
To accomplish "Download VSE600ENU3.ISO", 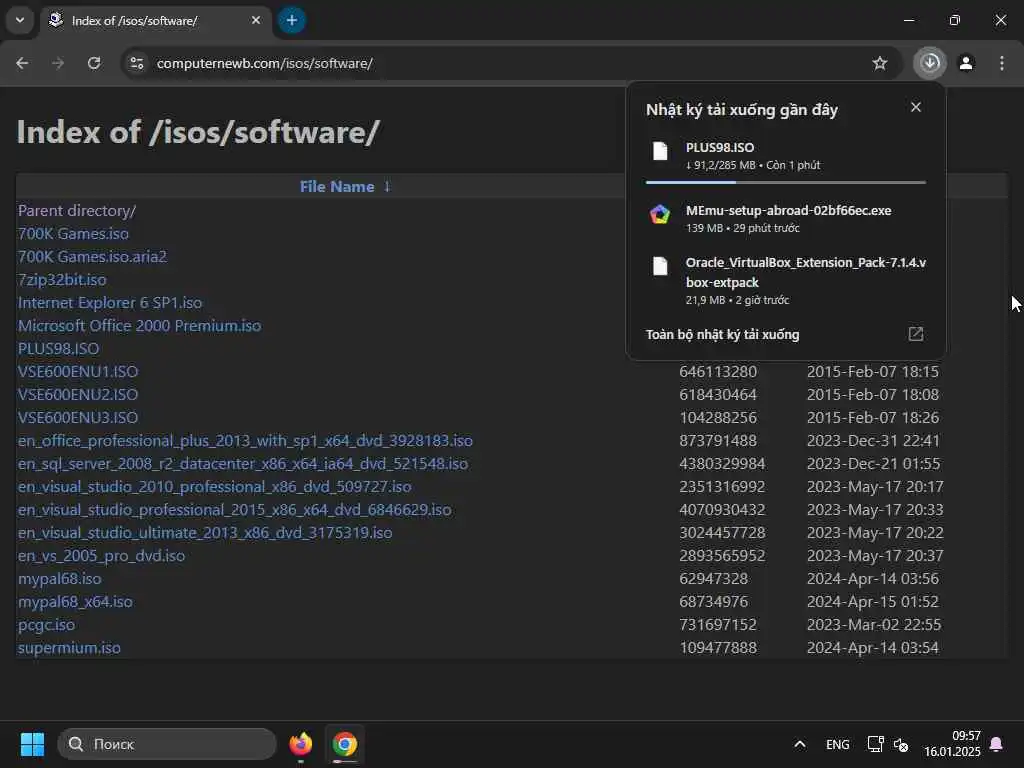I will pyautogui.click(x=78, y=417).
